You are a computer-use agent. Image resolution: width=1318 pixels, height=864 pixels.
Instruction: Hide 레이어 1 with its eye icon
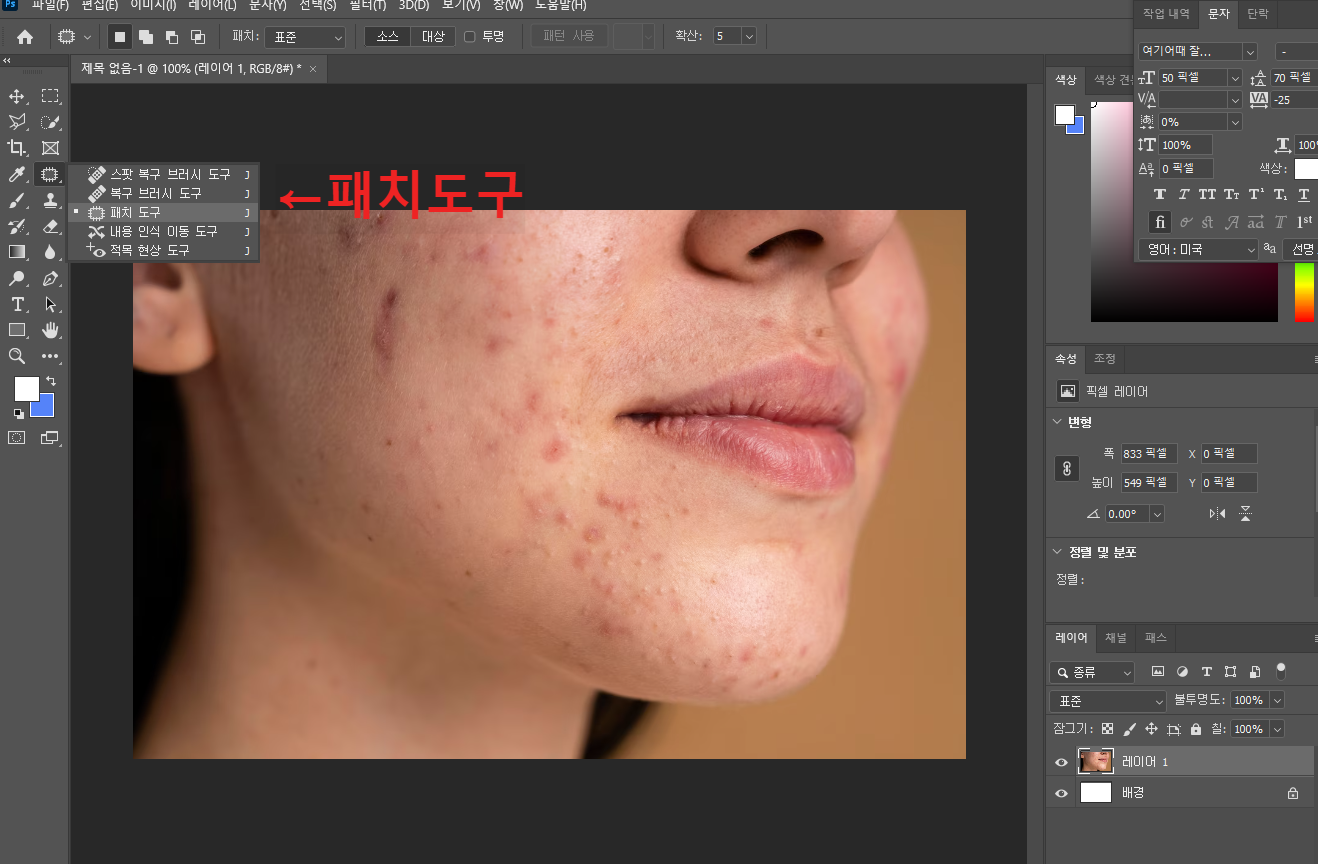(x=1062, y=762)
